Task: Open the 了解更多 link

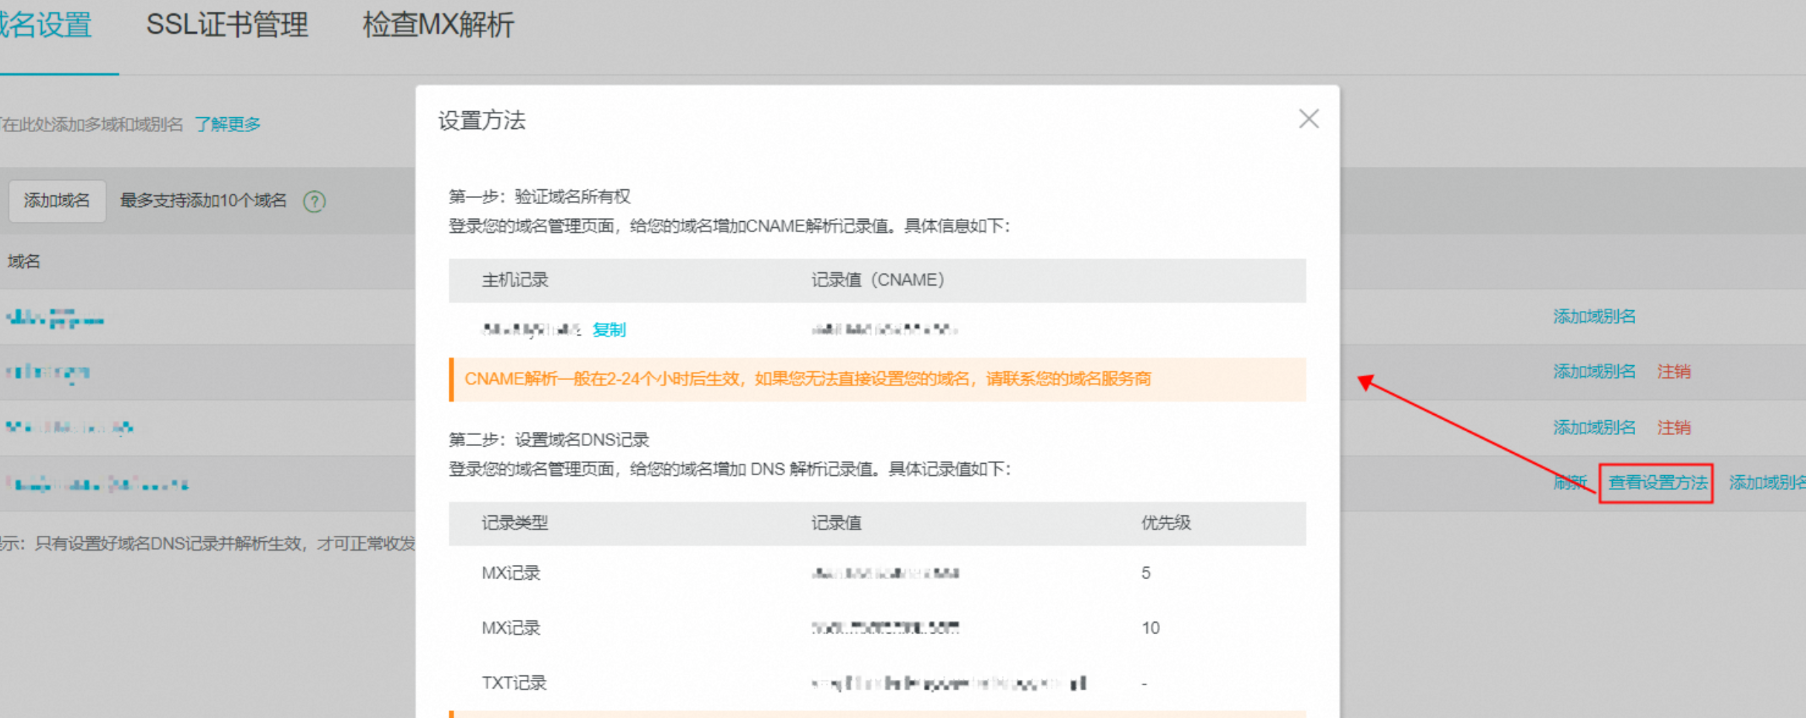Action: tap(228, 124)
